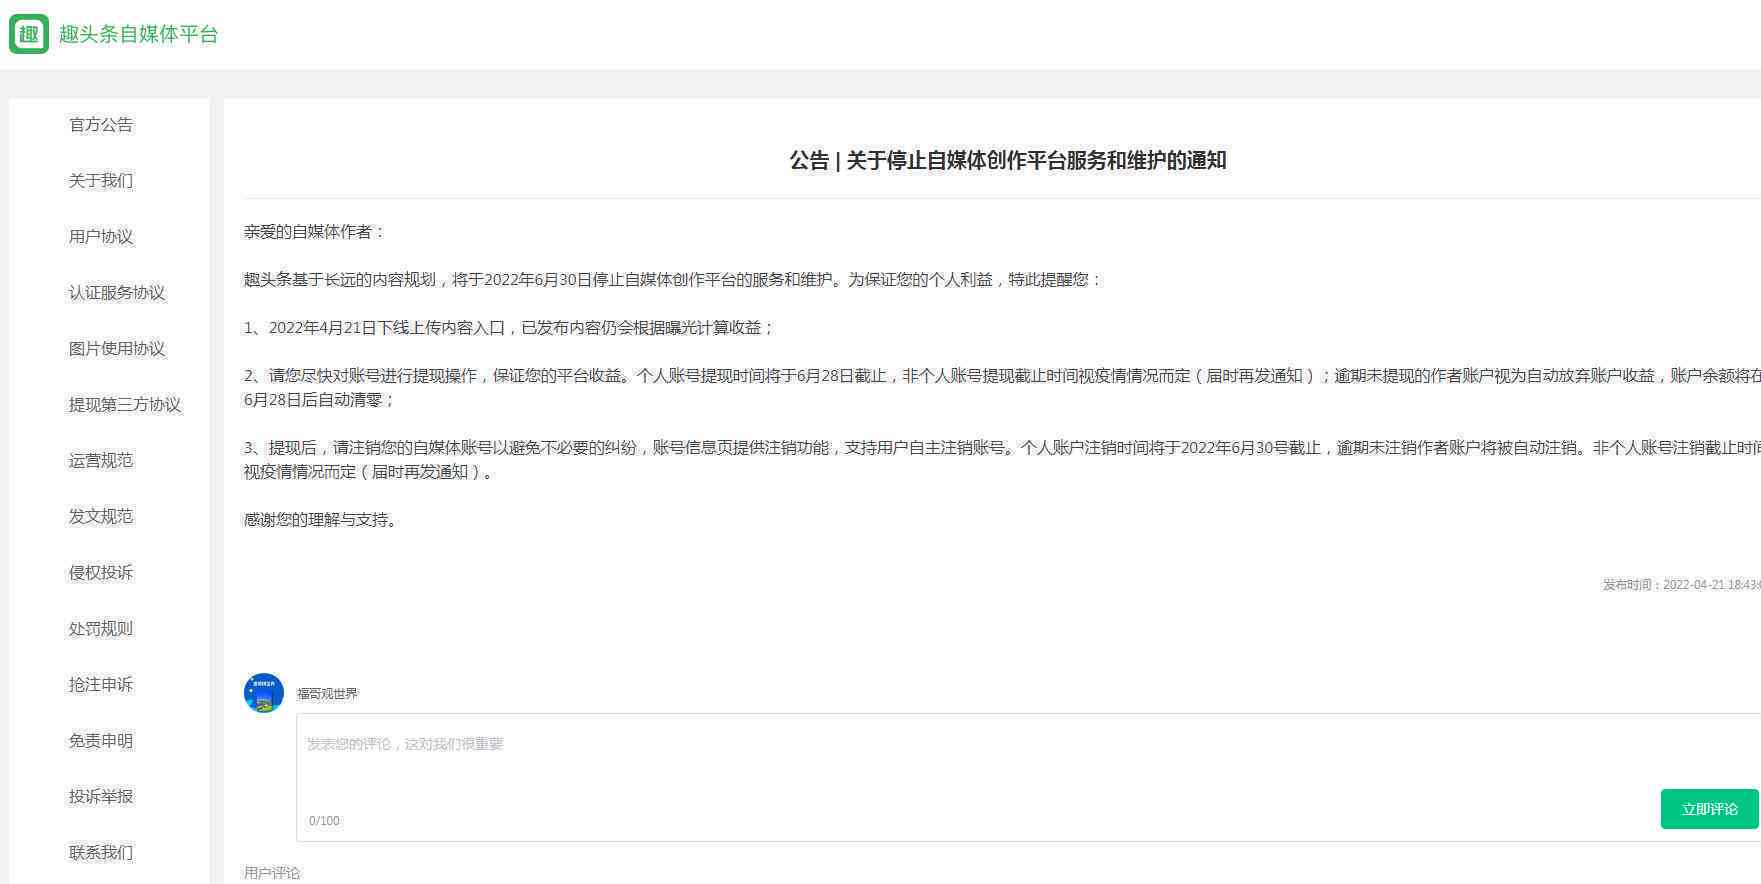The image size is (1761, 884).
Task: Select 抢注申诉 sidebar item
Action: 101,685
